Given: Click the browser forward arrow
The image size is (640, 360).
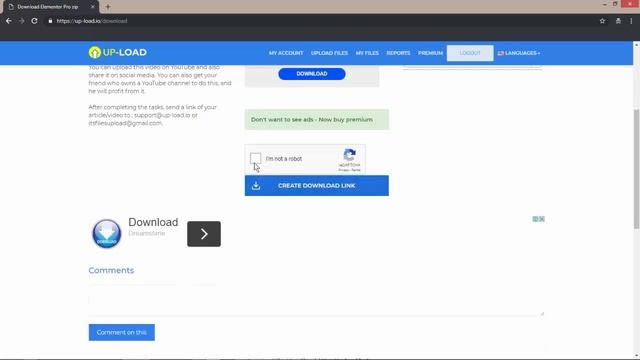Looking at the screenshot, I should [22, 21].
